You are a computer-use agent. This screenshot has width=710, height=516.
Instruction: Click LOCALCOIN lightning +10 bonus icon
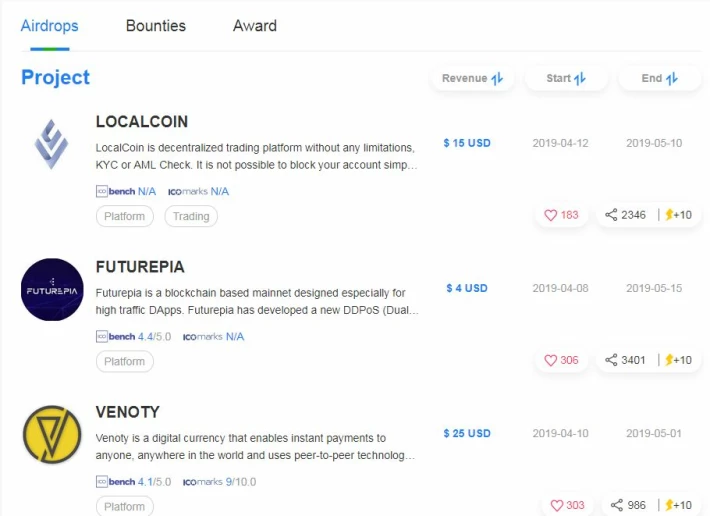point(678,215)
